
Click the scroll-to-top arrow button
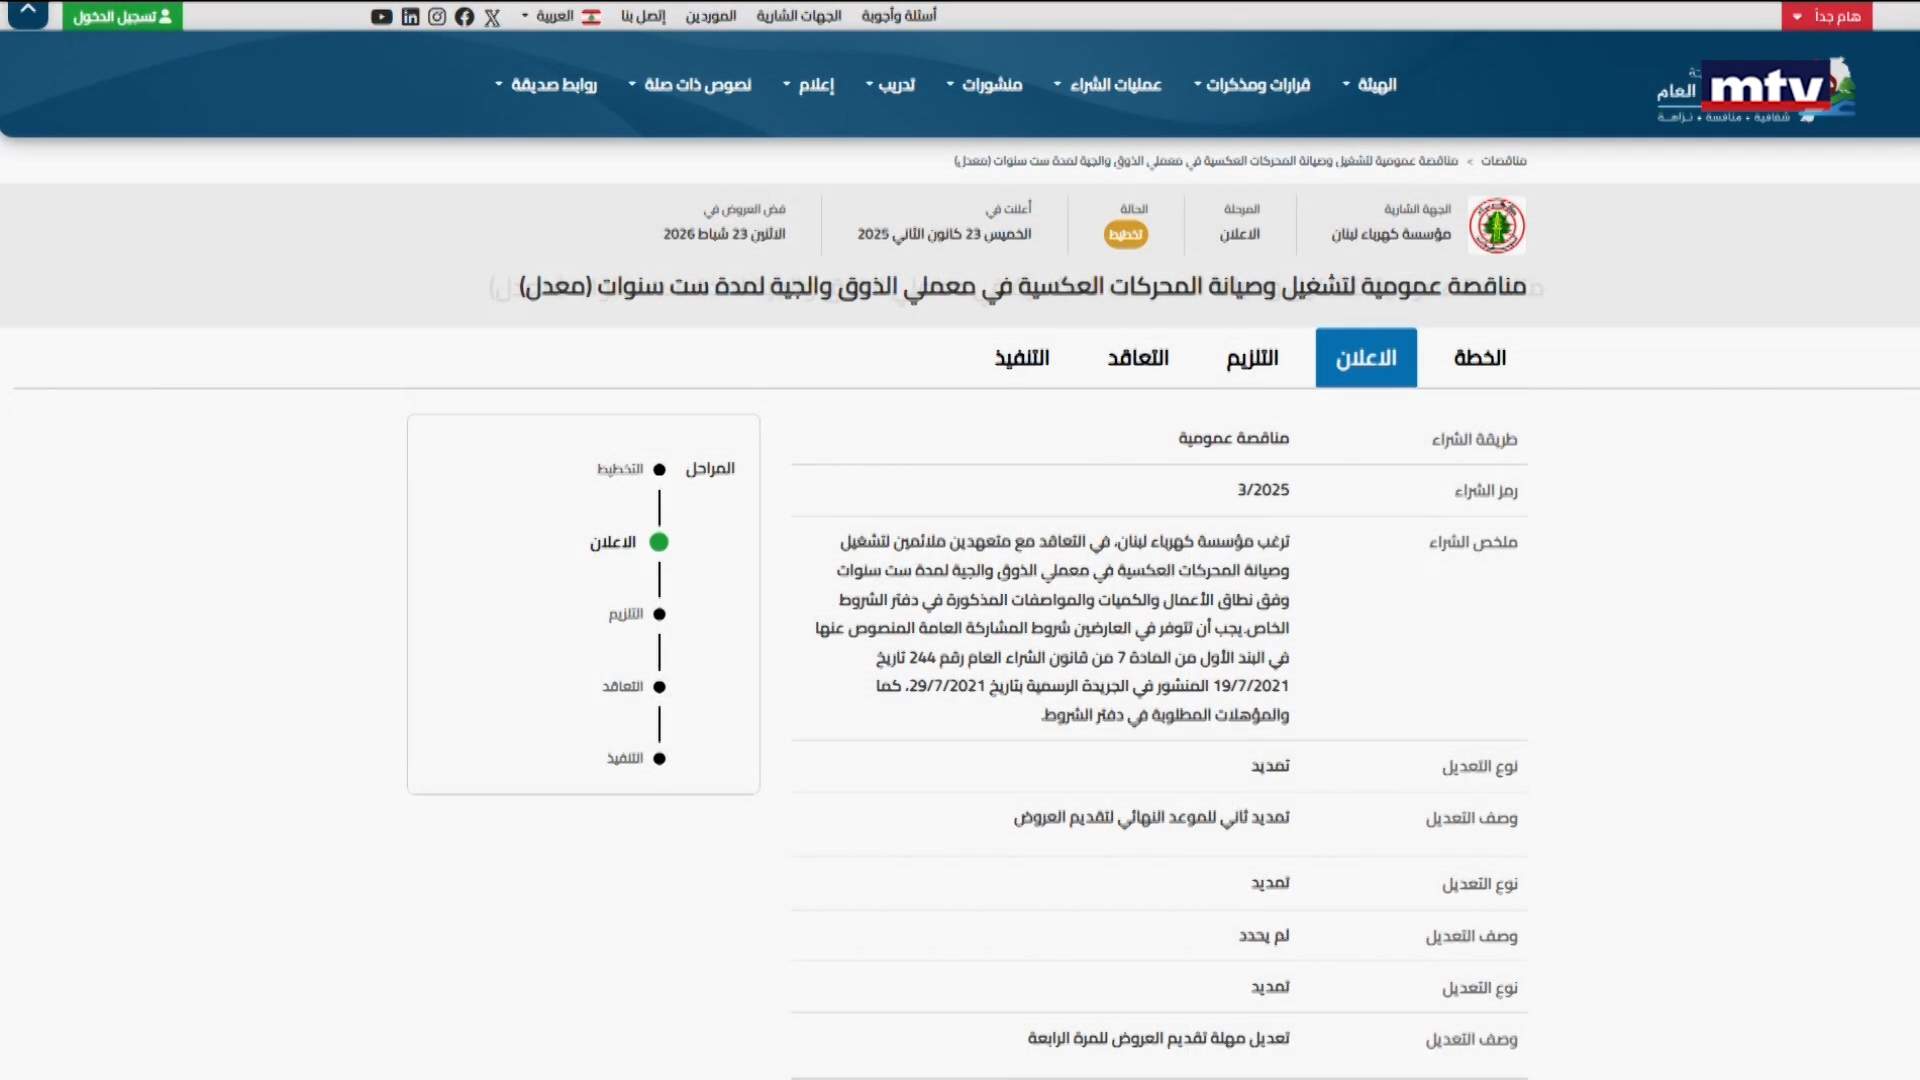tap(27, 14)
